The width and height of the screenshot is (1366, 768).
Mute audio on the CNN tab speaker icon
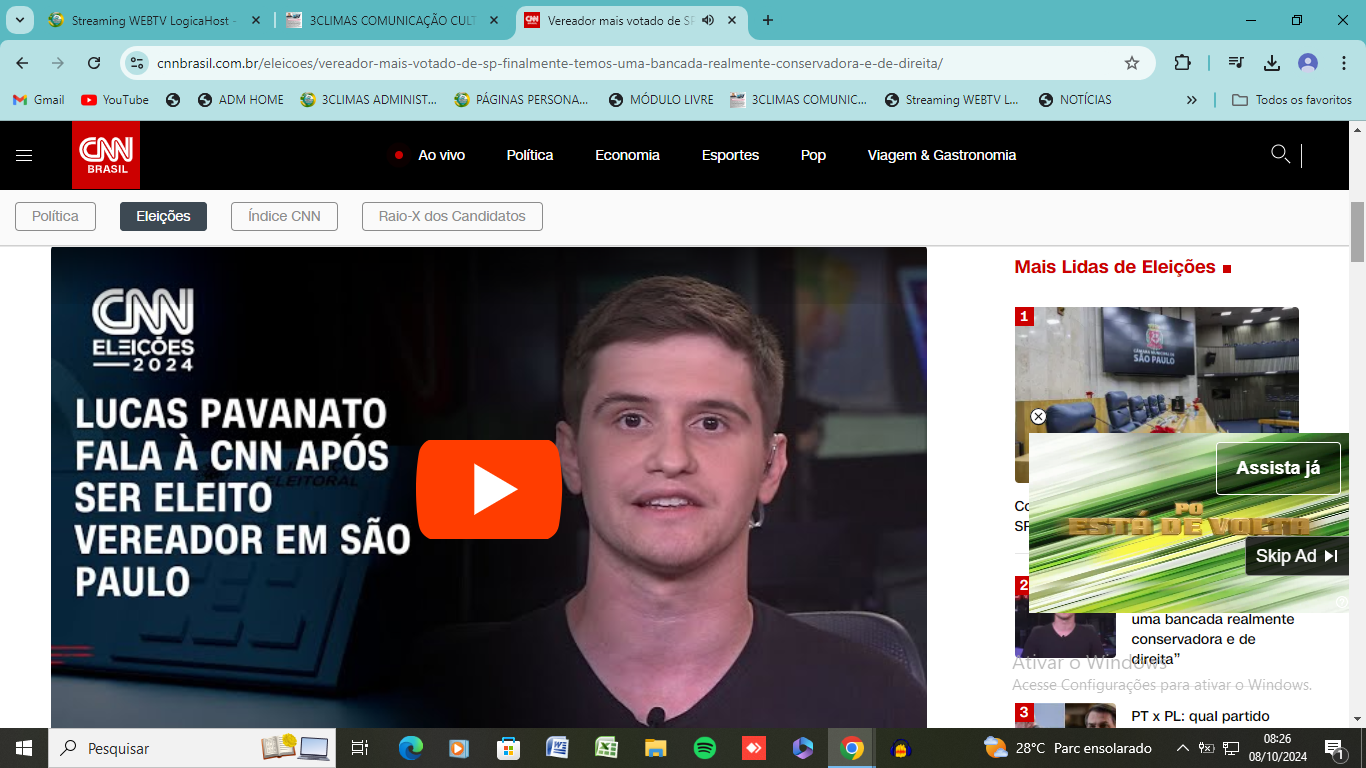(x=708, y=20)
